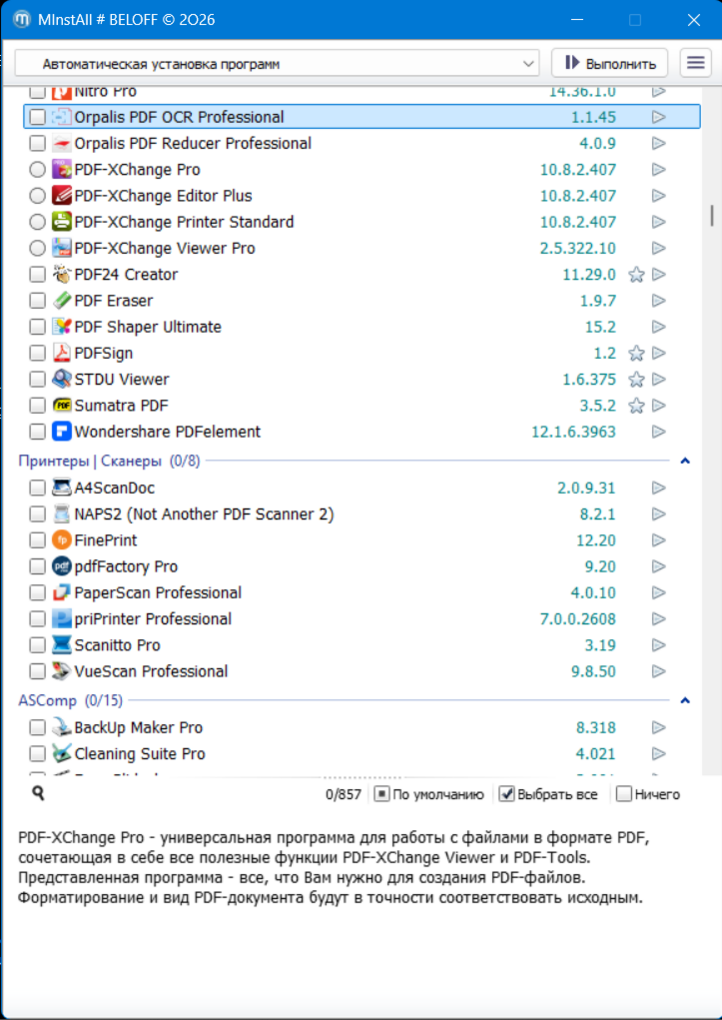This screenshot has width=722, height=1020.
Task: Select the 'PDF Shaper Ultimate' row text
Action: (148, 327)
